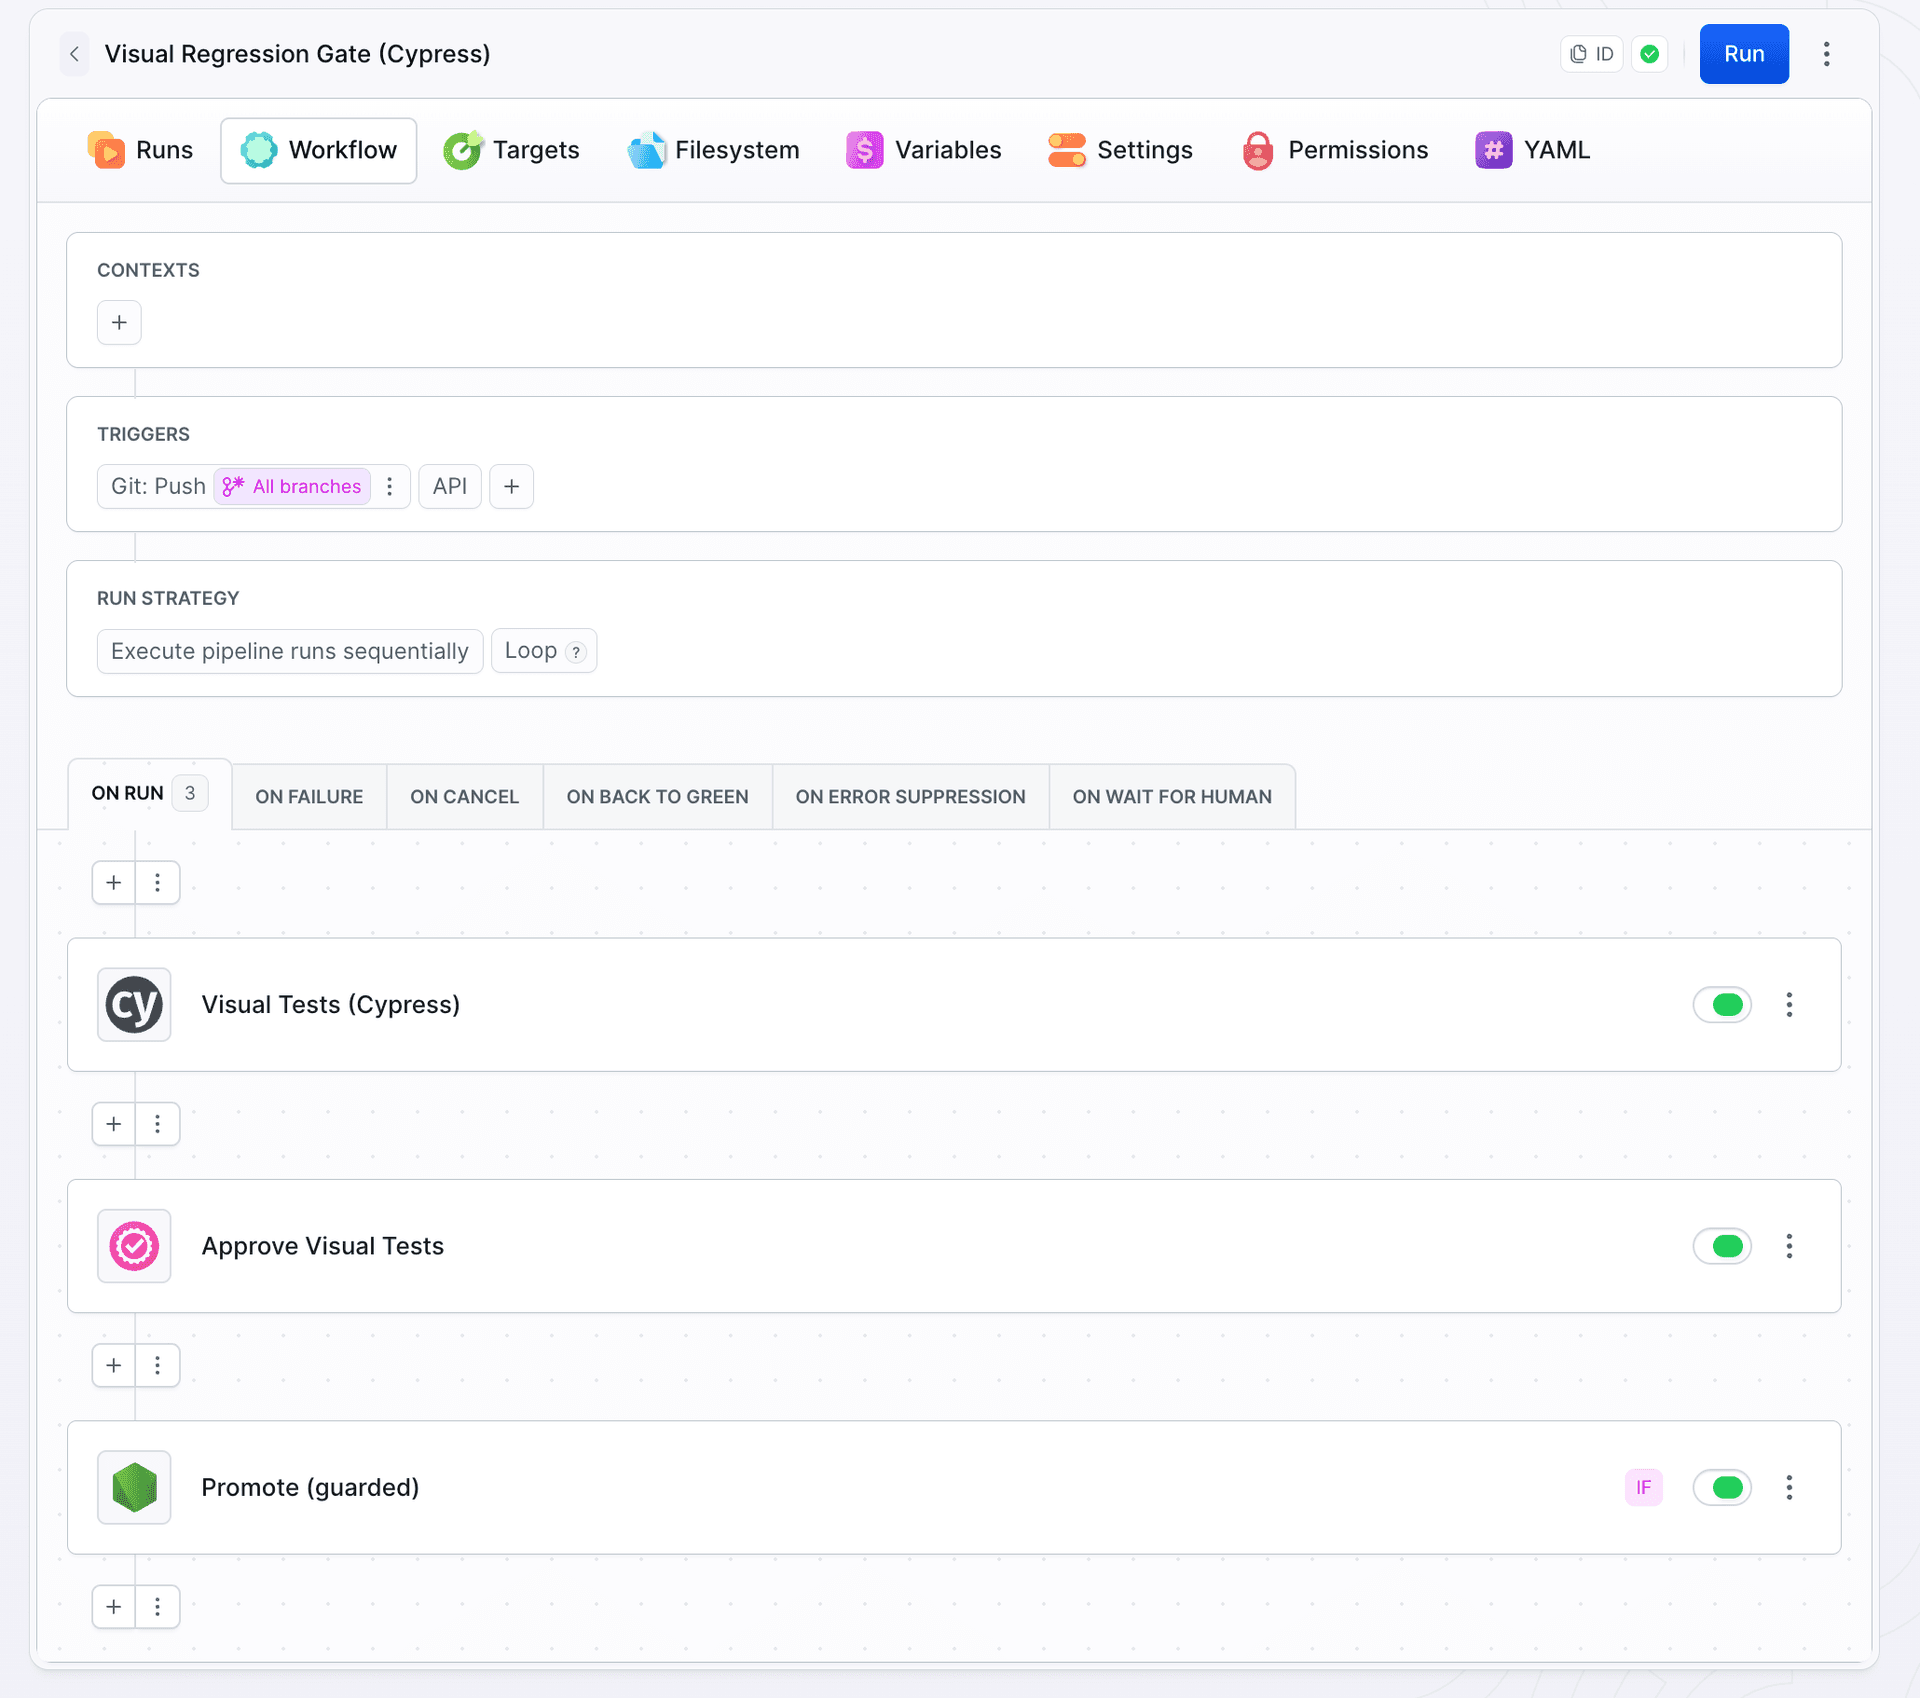
Task: Switch to the YAML tab
Action: click(x=1533, y=150)
